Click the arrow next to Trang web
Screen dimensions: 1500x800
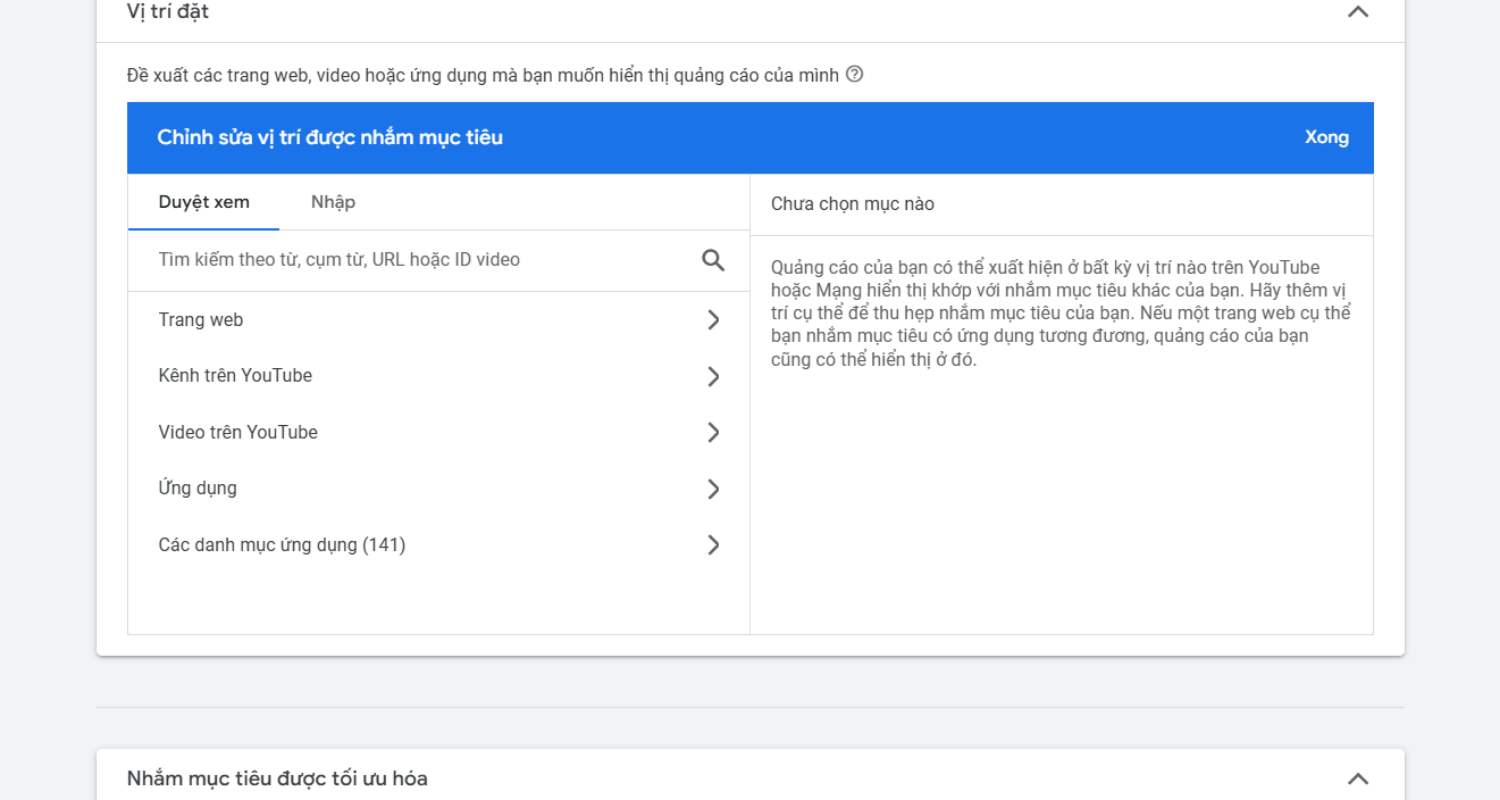pyautogui.click(x=713, y=320)
